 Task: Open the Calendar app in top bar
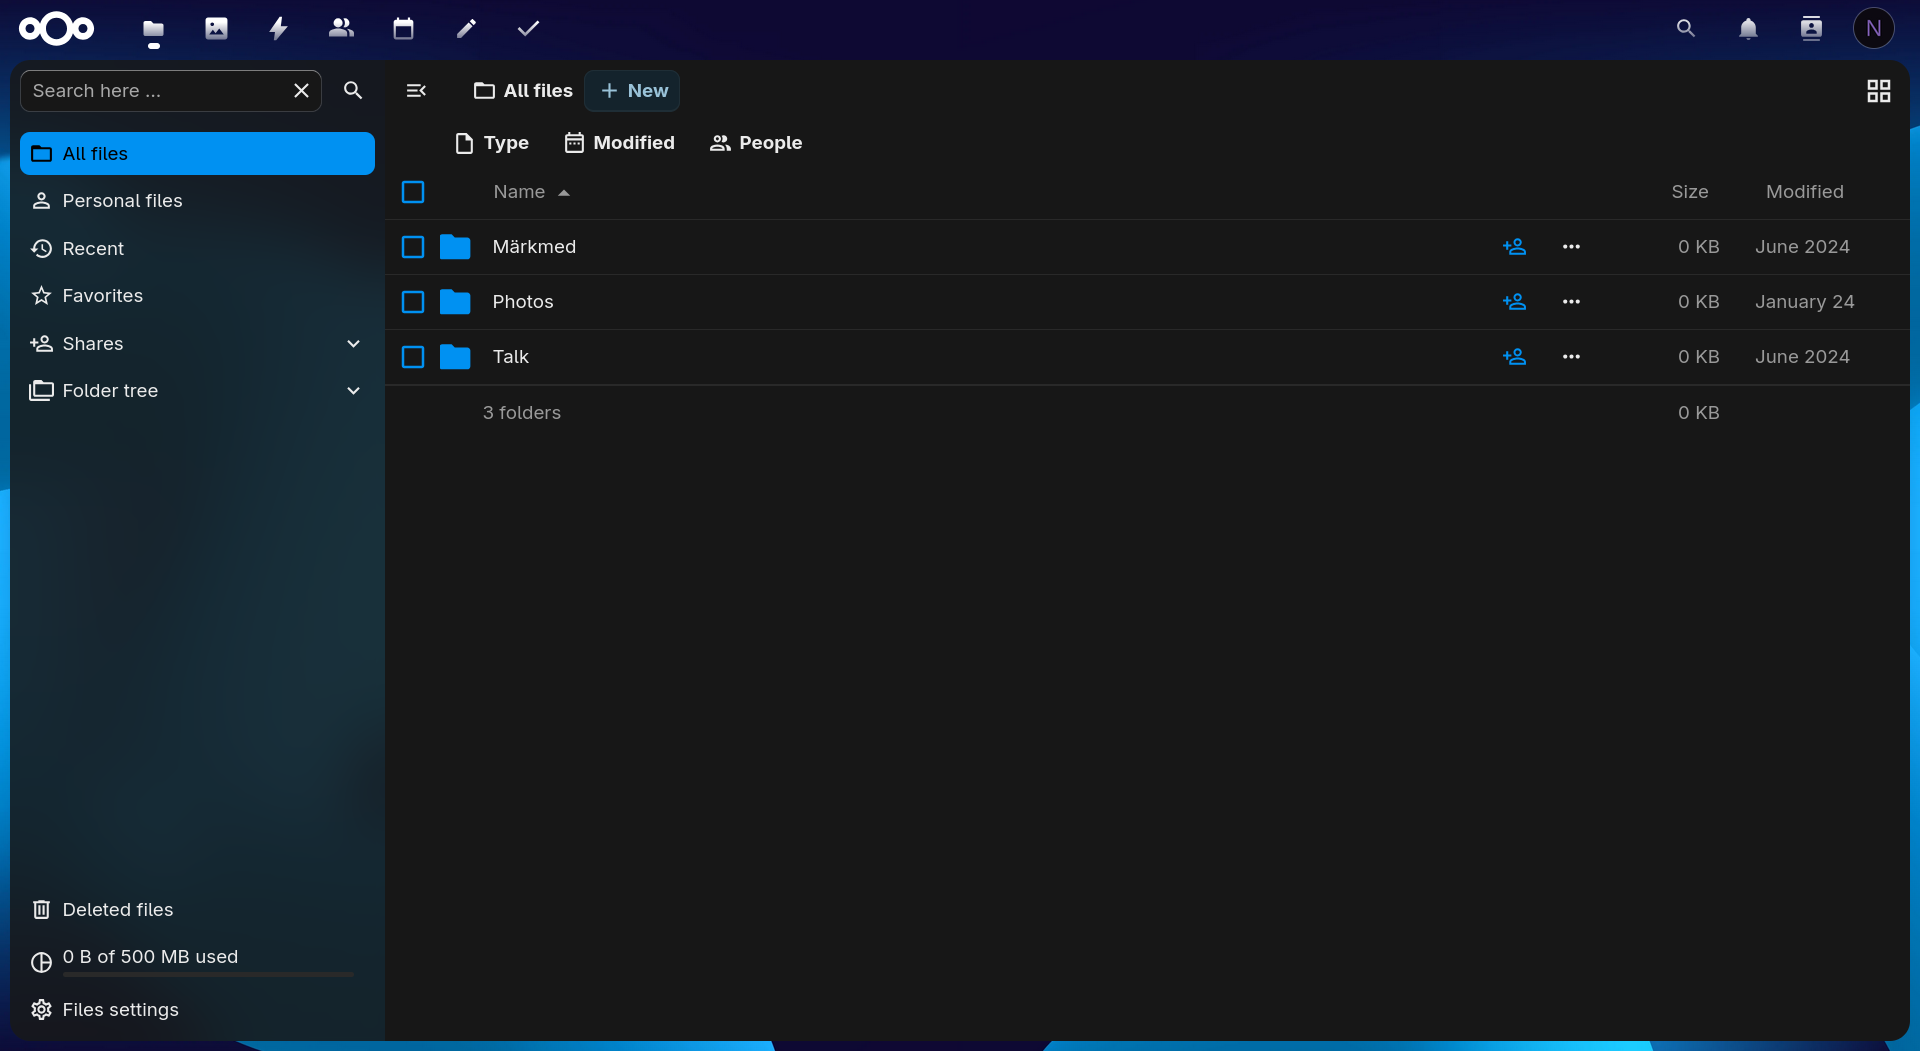coord(403,28)
